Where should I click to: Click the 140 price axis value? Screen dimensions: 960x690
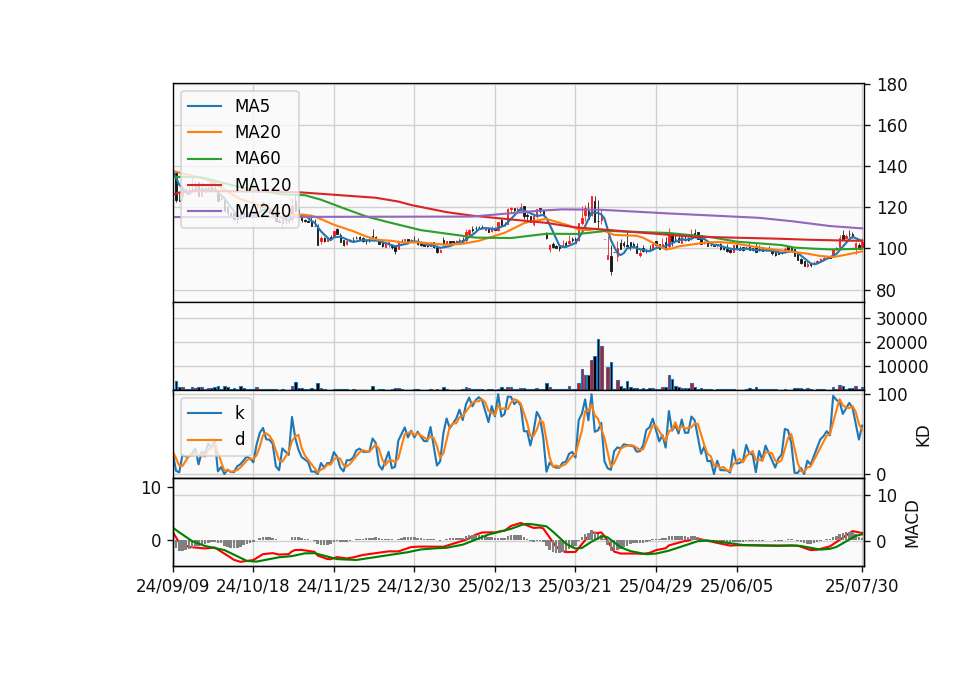coord(891,167)
